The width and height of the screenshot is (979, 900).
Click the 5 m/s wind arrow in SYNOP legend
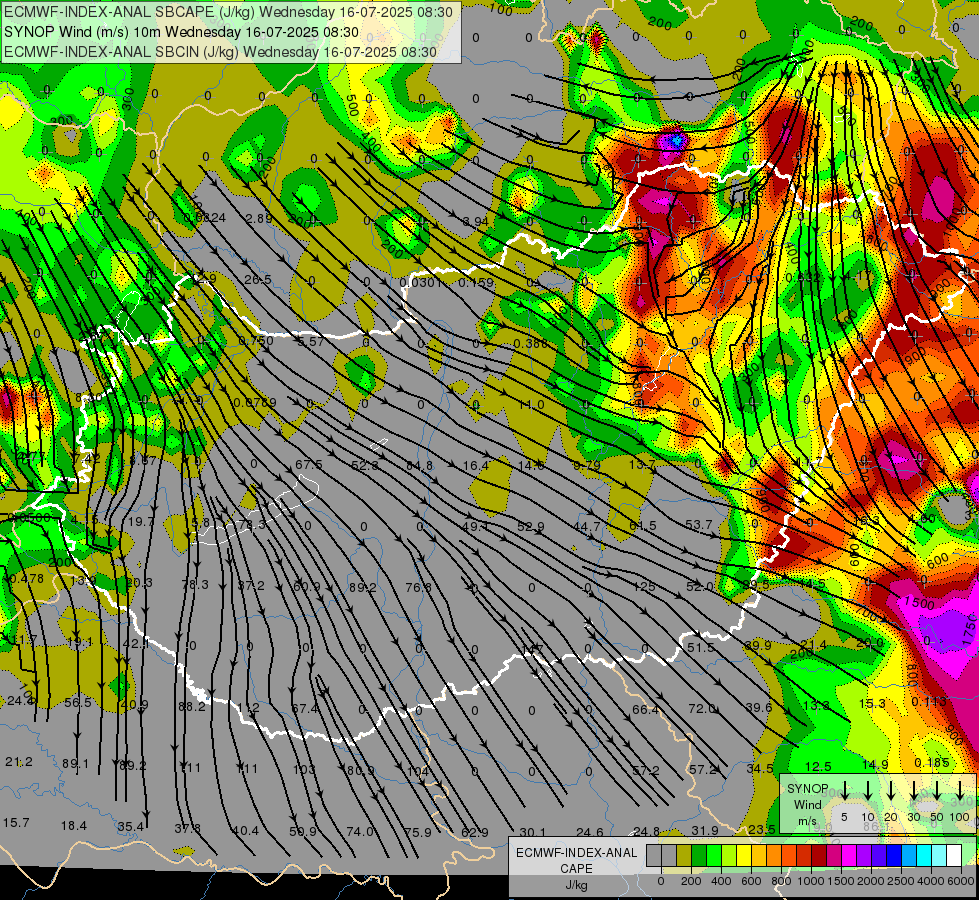[x=845, y=791]
